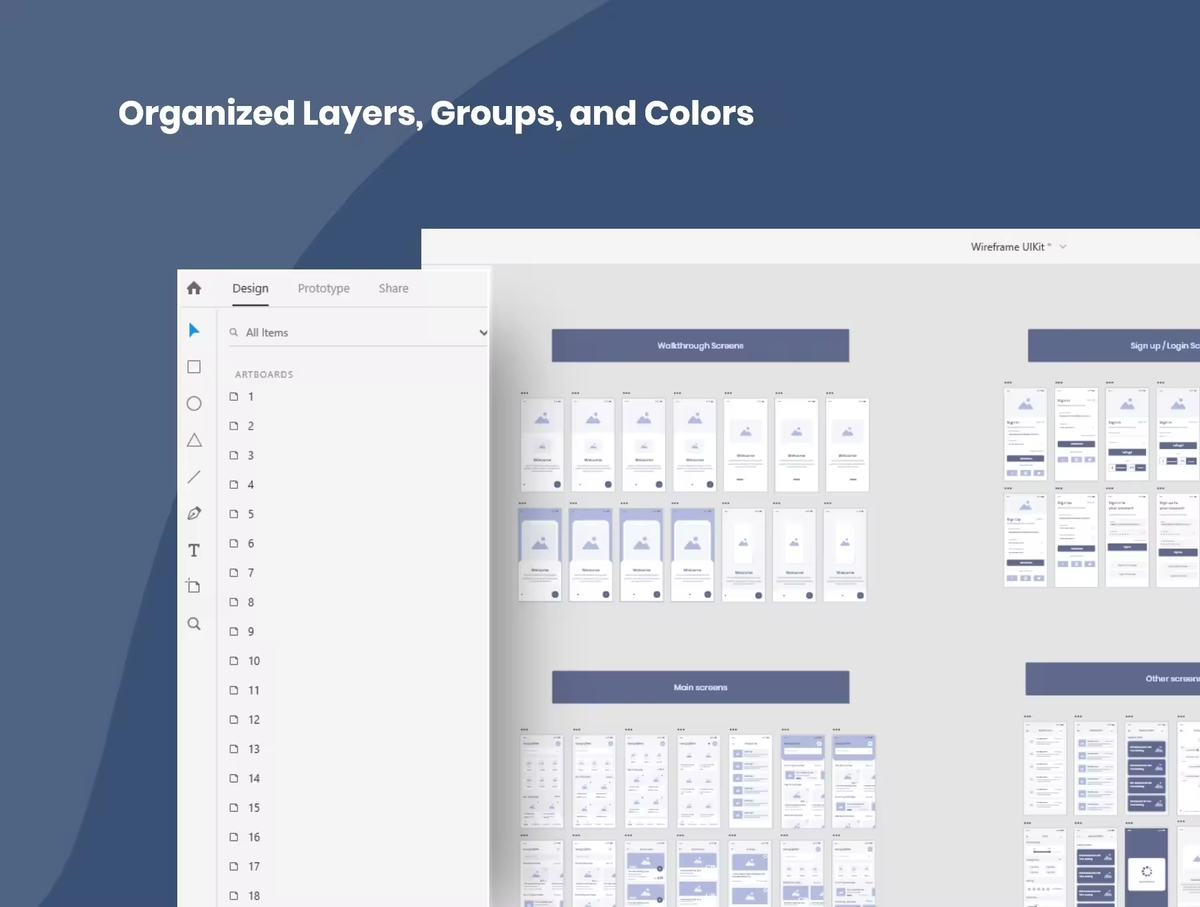
Task: Click the Walkthrough Screens header banner
Action: point(700,346)
